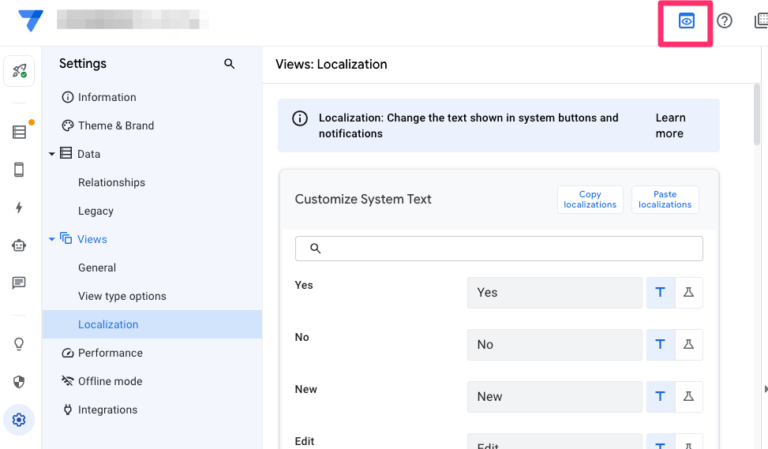
Task: Open the Data table icon in sidebar
Action: (x=19, y=132)
